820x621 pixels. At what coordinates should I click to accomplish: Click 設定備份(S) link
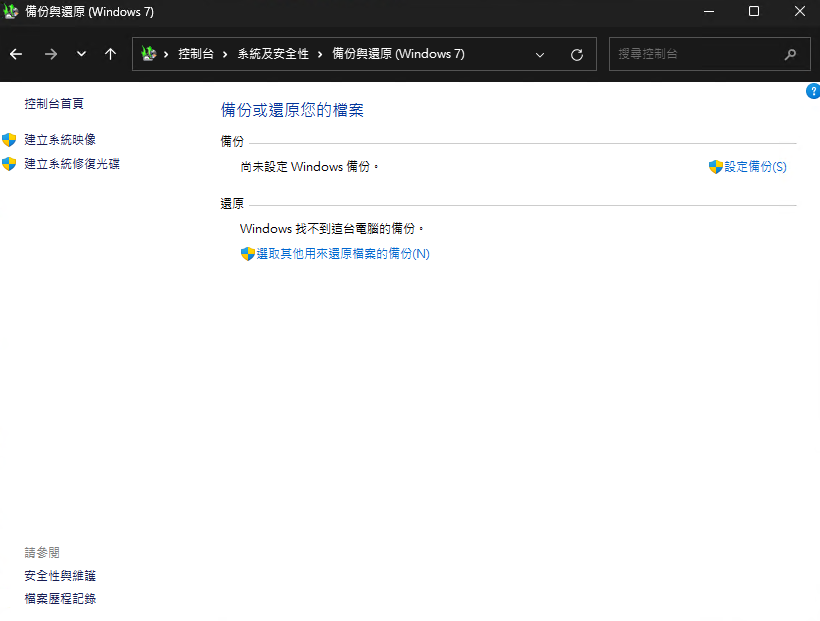pos(755,167)
